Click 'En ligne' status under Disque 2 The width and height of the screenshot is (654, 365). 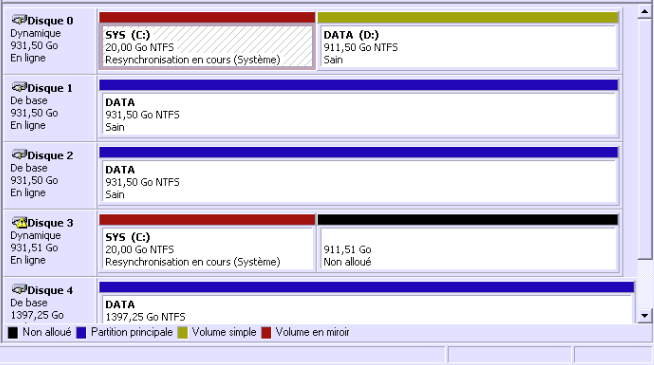pyautogui.click(x=28, y=193)
